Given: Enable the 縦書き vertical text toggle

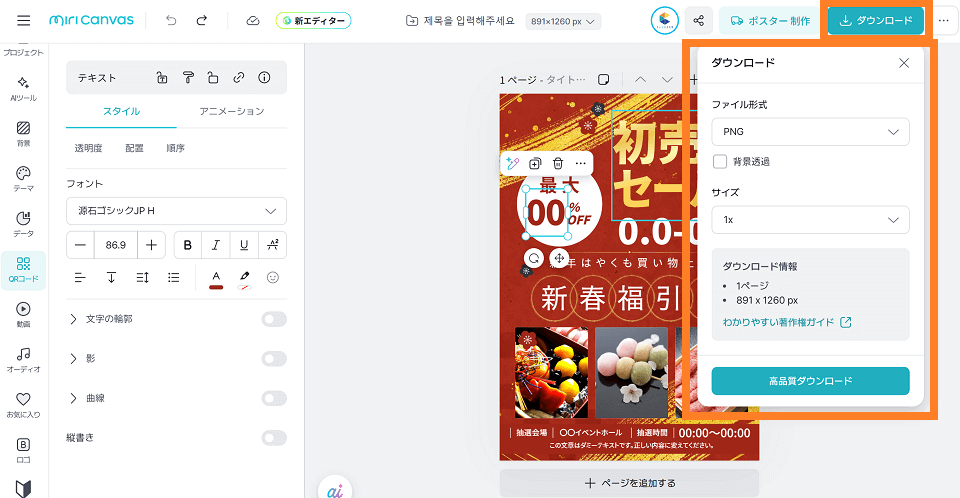Looking at the screenshot, I should click(274, 437).
